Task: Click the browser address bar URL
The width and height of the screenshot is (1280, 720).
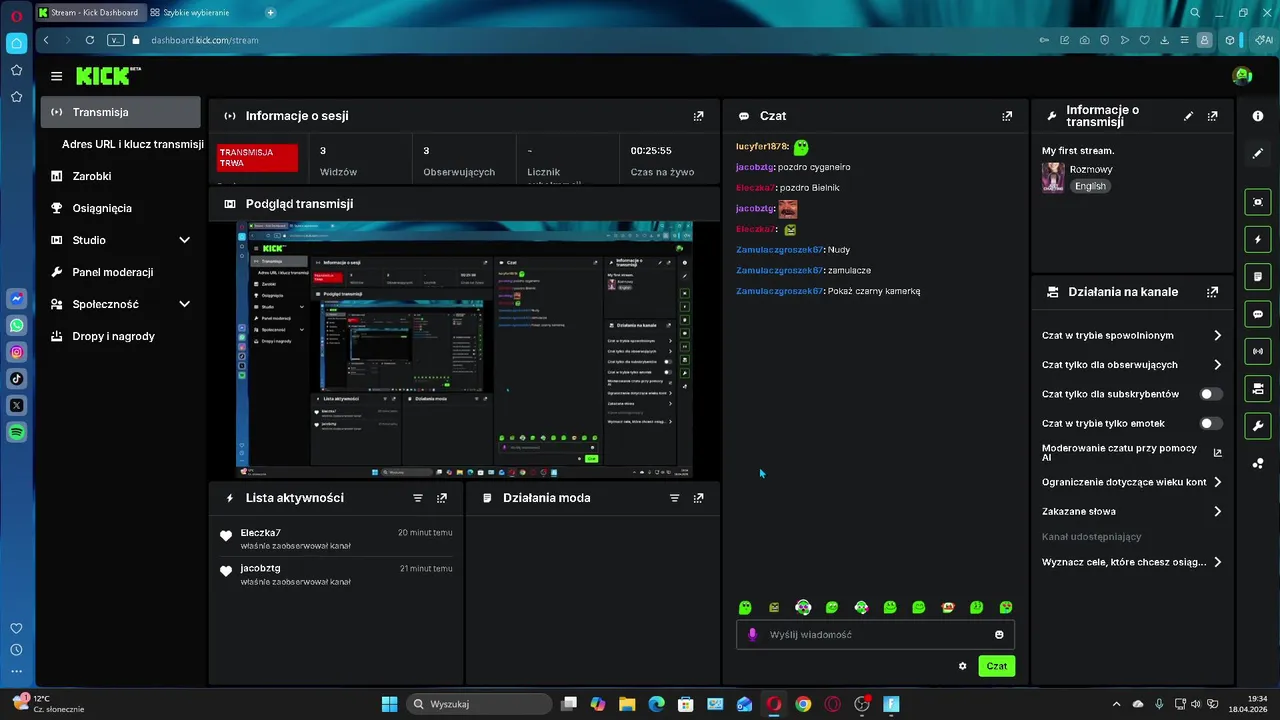Action: pyautogui.click(x=205, y=40)
